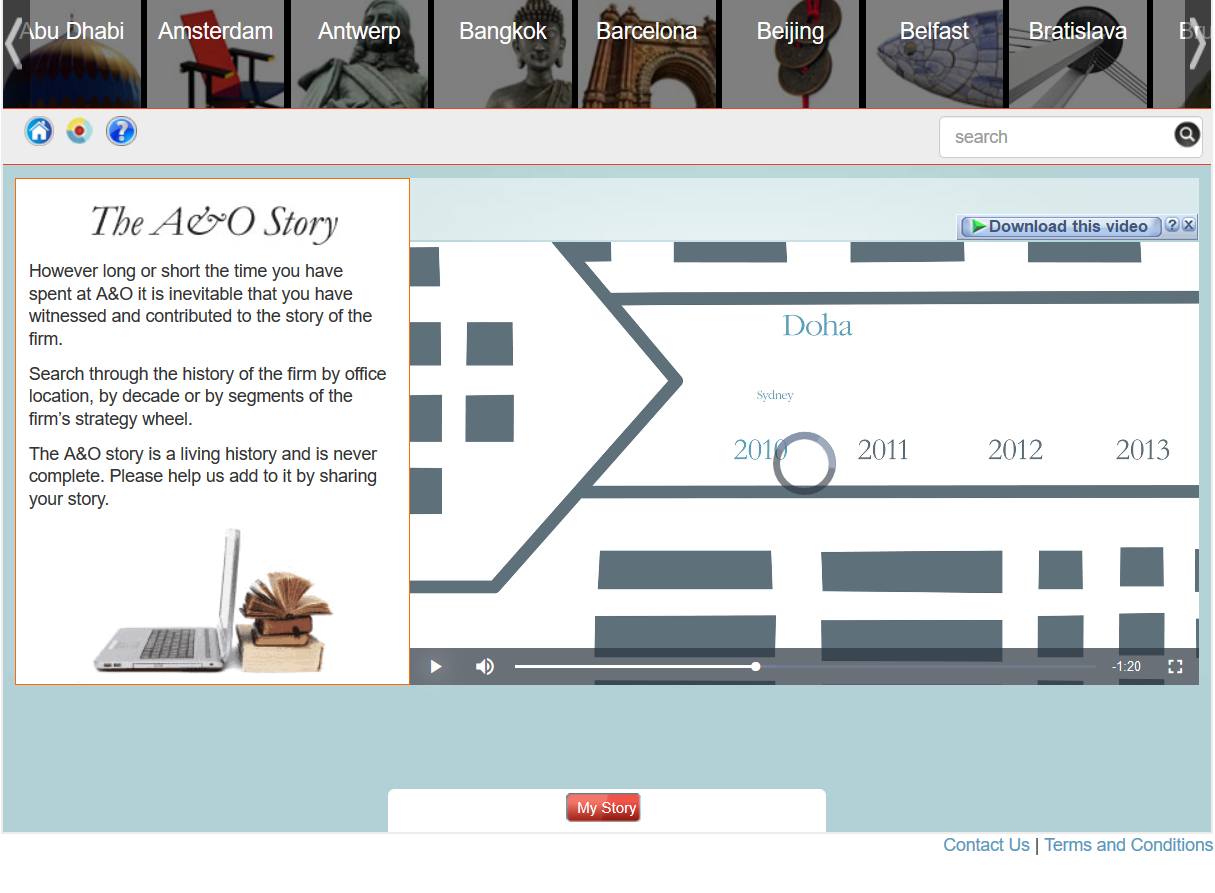Screen dimensions: 1215x893
Task: Close the Download this video bar
Action: (1188, 226)
